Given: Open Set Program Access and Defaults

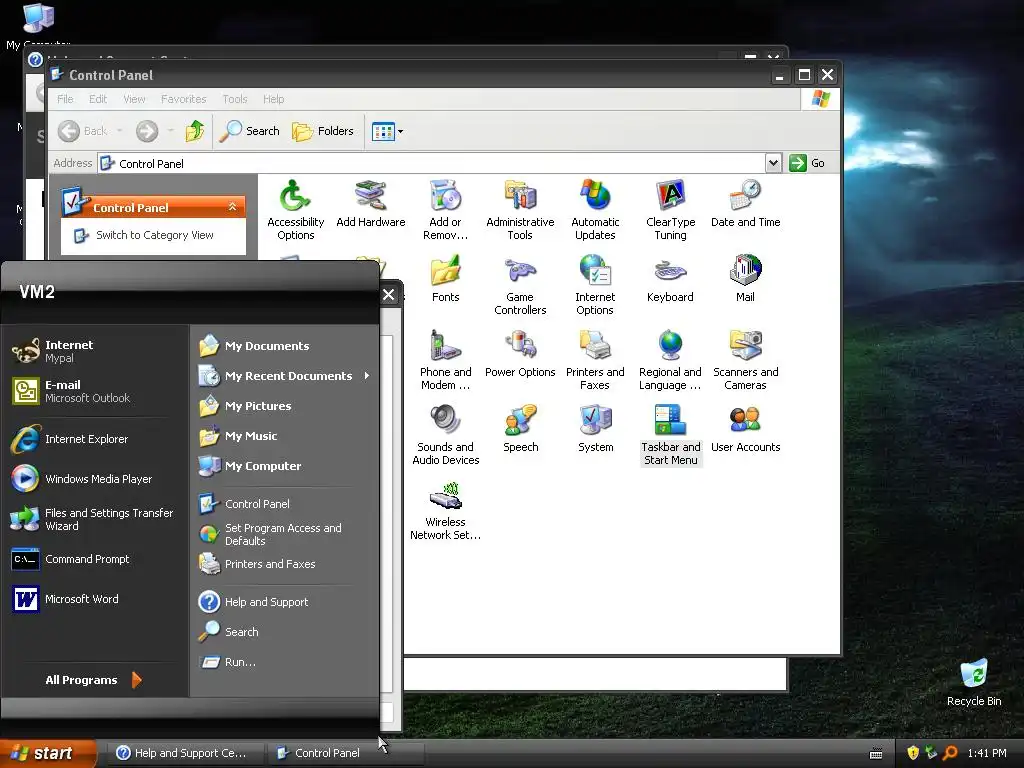Looking at the screenshot, I should [x=284, y=534].
